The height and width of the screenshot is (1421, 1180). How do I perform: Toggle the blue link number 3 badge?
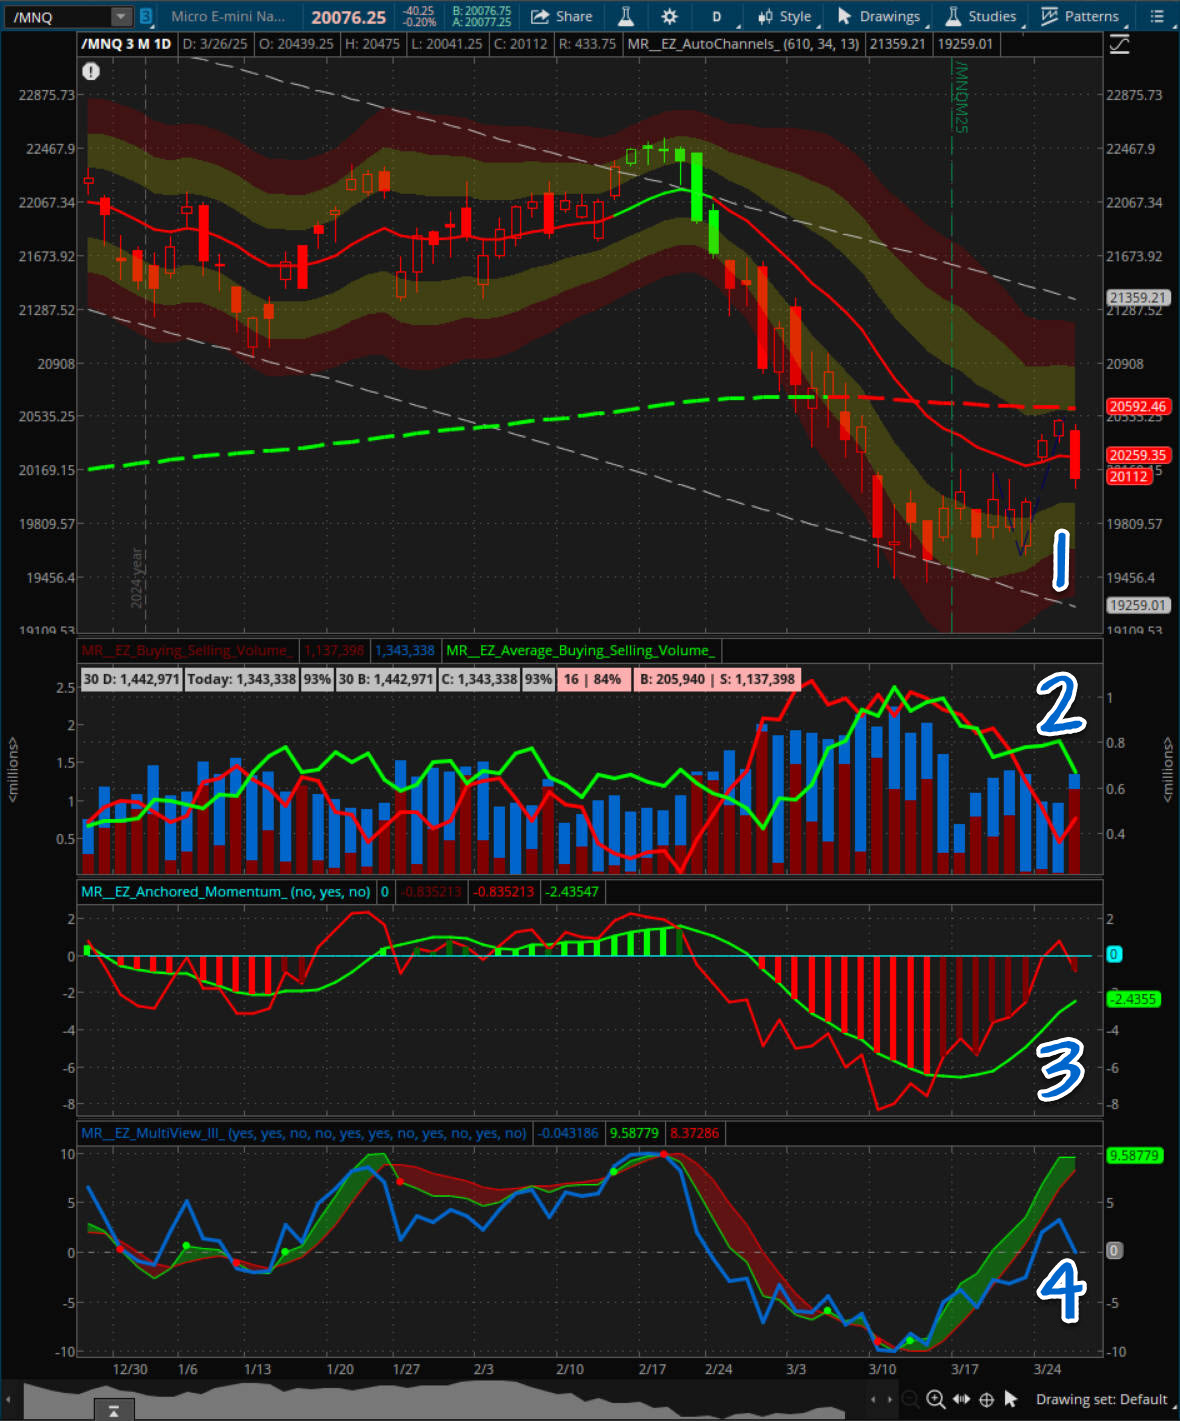click(x=146, y=16)
